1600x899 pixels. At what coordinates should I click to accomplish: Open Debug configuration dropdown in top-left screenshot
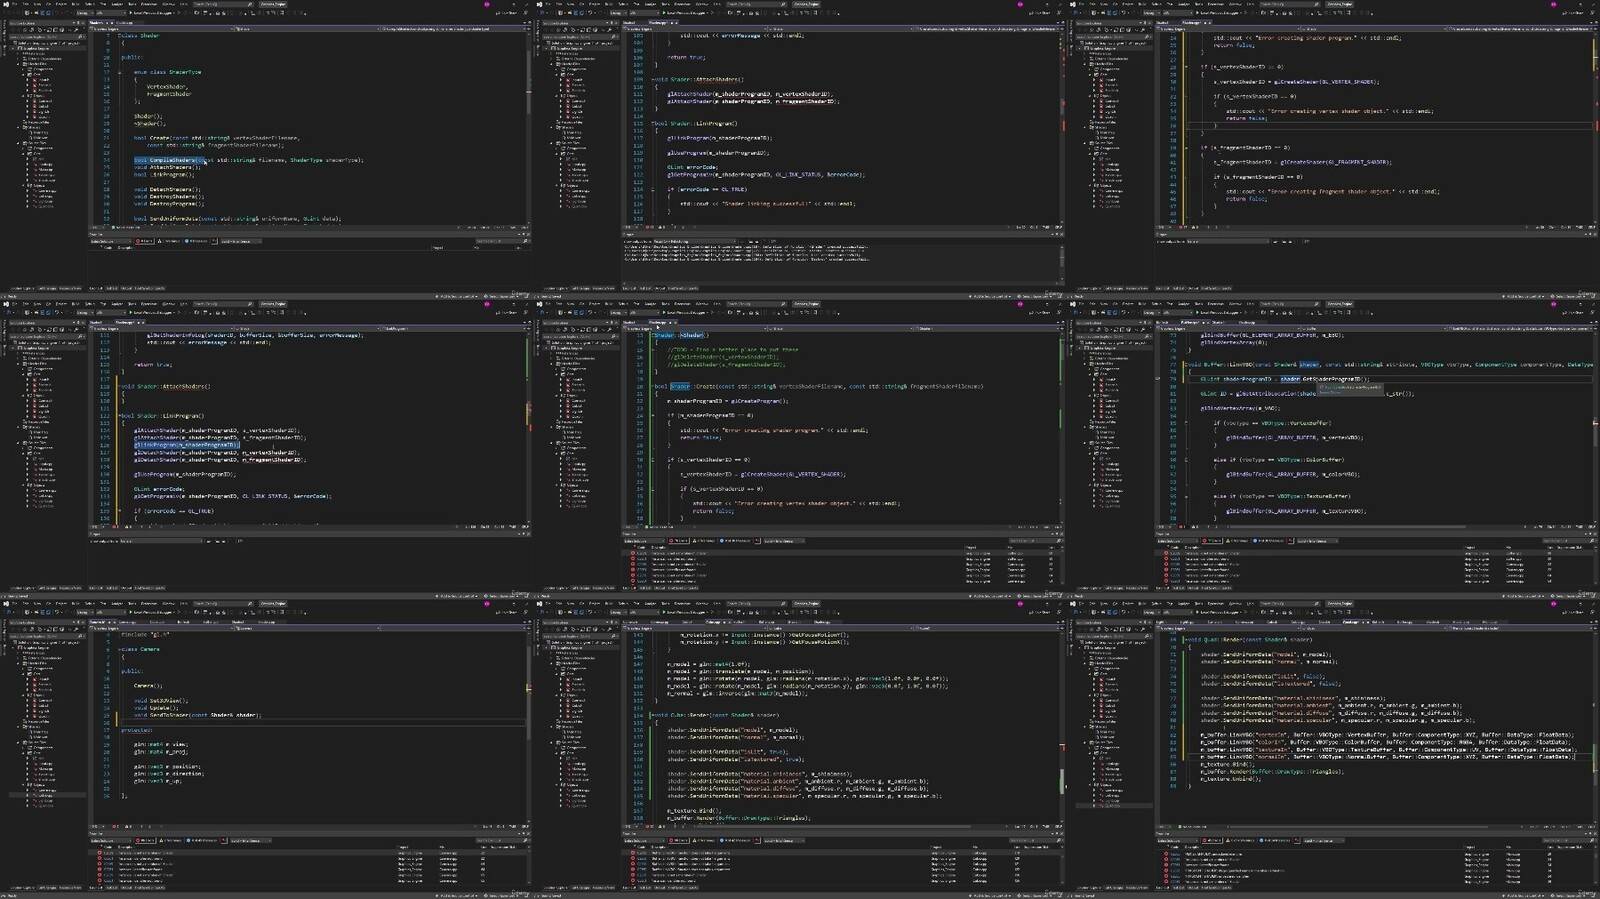(82, 12)
